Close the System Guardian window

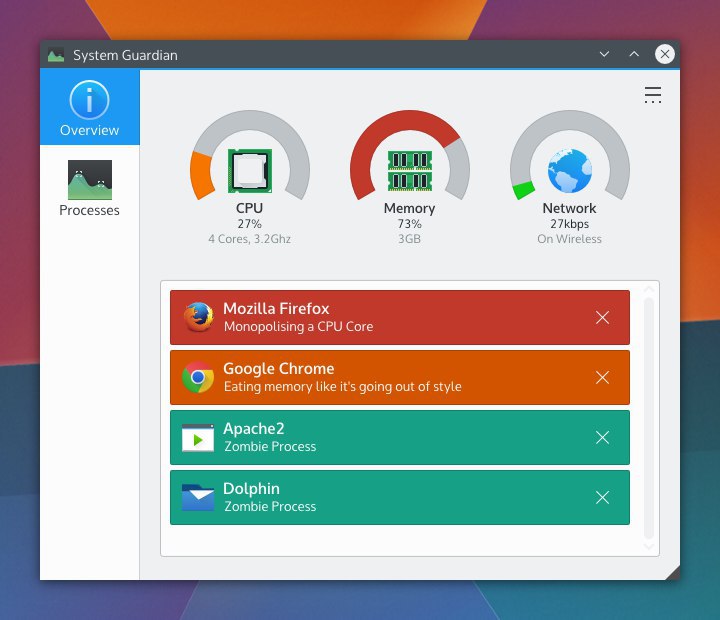click(x=664, y=54)
